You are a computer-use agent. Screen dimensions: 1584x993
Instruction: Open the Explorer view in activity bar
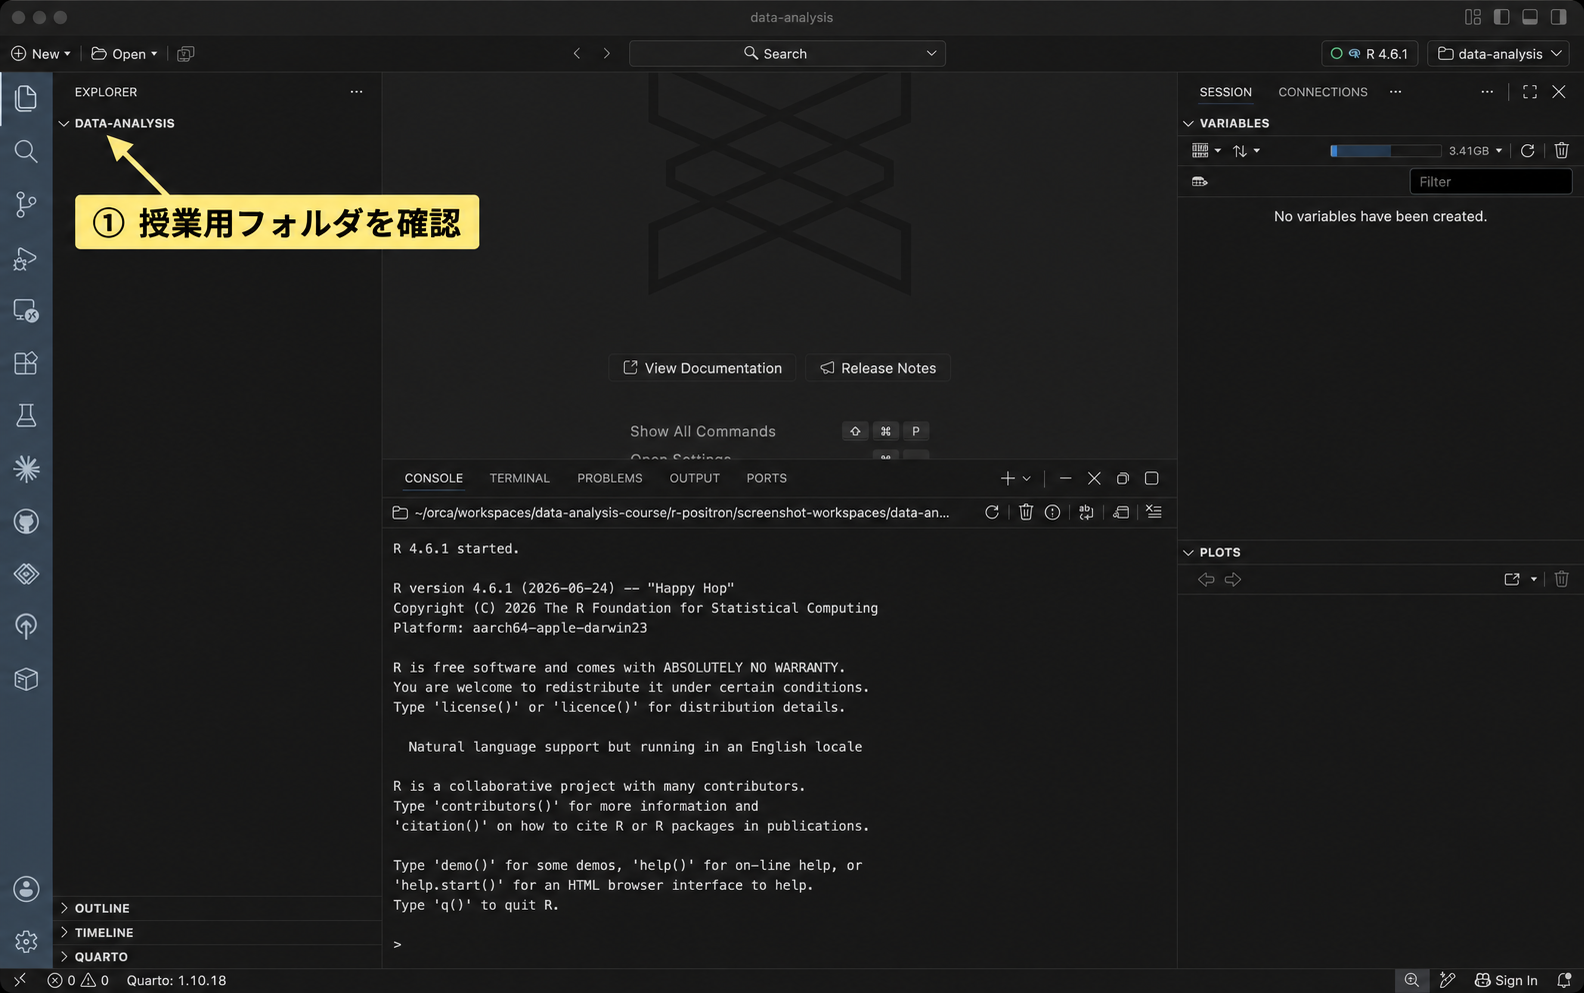tap(26, 98)
